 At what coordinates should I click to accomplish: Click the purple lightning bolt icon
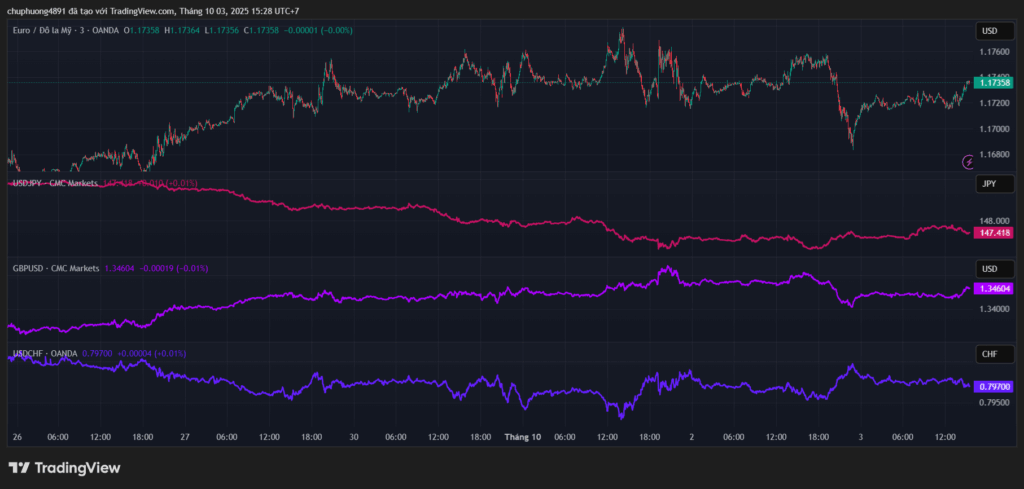(x=968, y=161)
